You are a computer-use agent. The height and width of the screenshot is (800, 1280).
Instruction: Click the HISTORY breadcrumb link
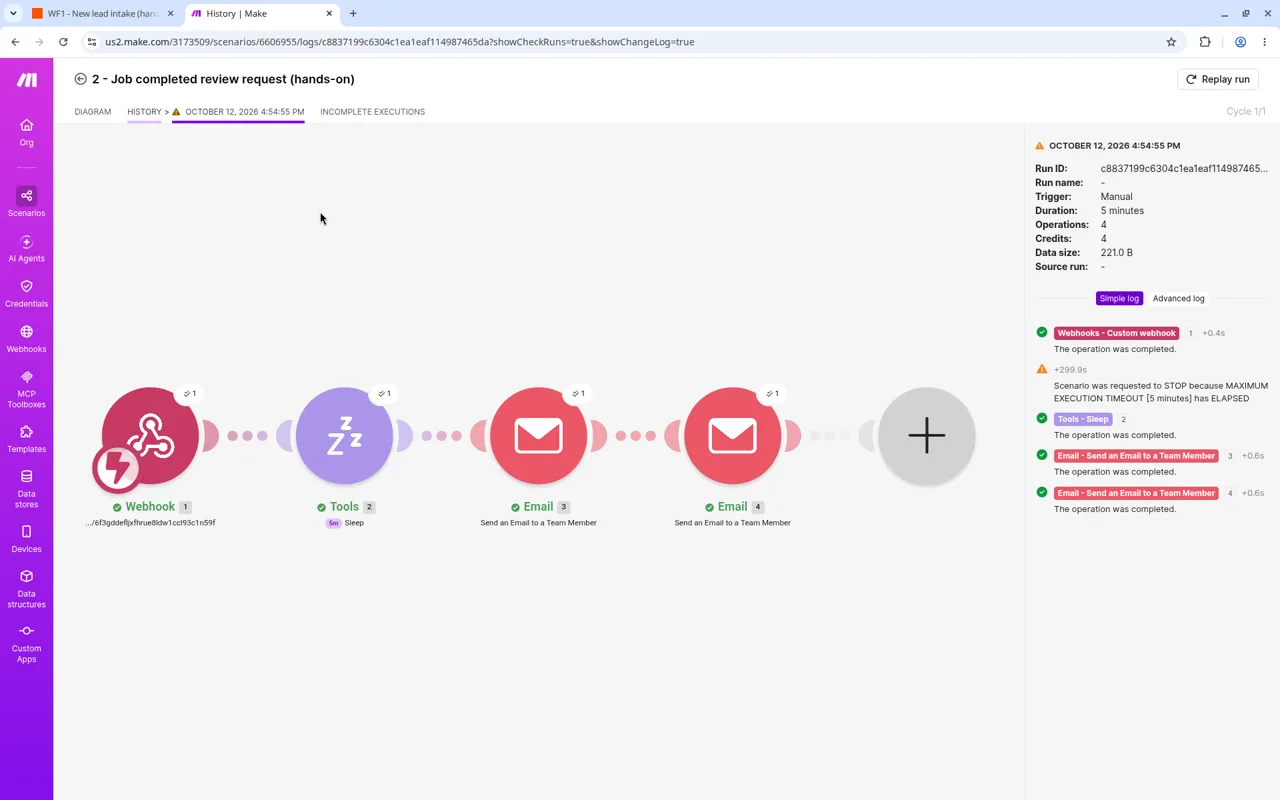(144, 112)
